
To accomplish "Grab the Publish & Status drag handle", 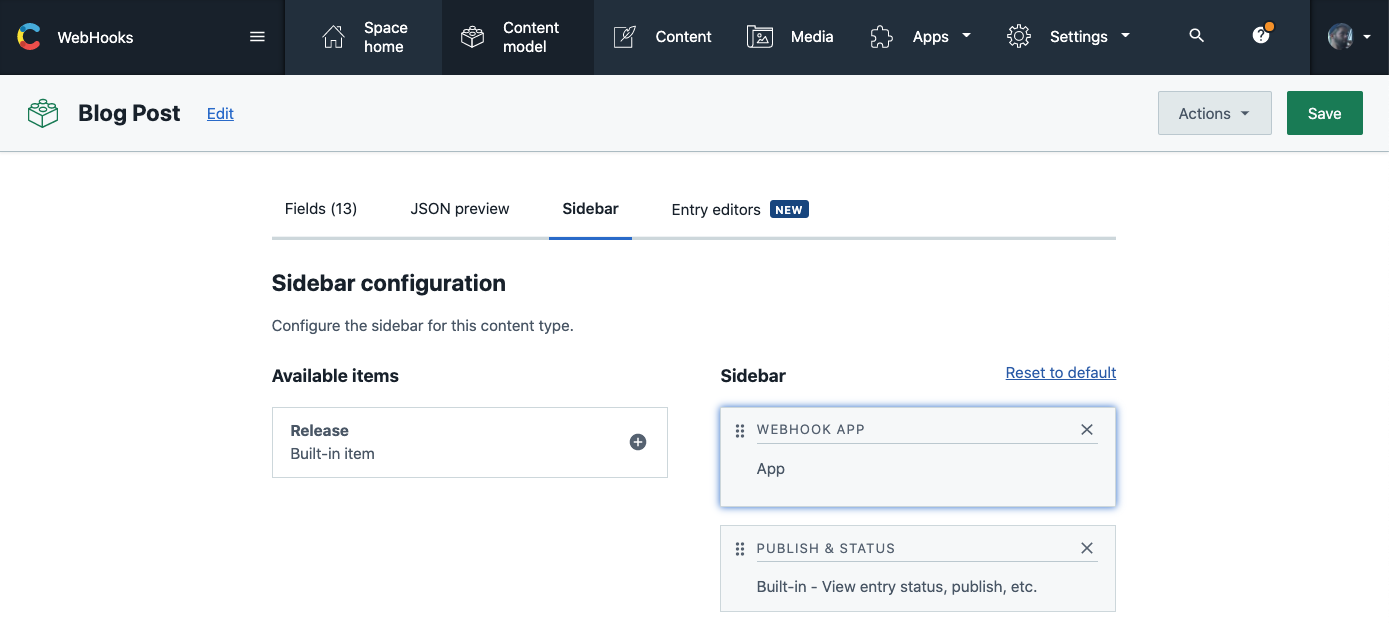I will [740, 549].
